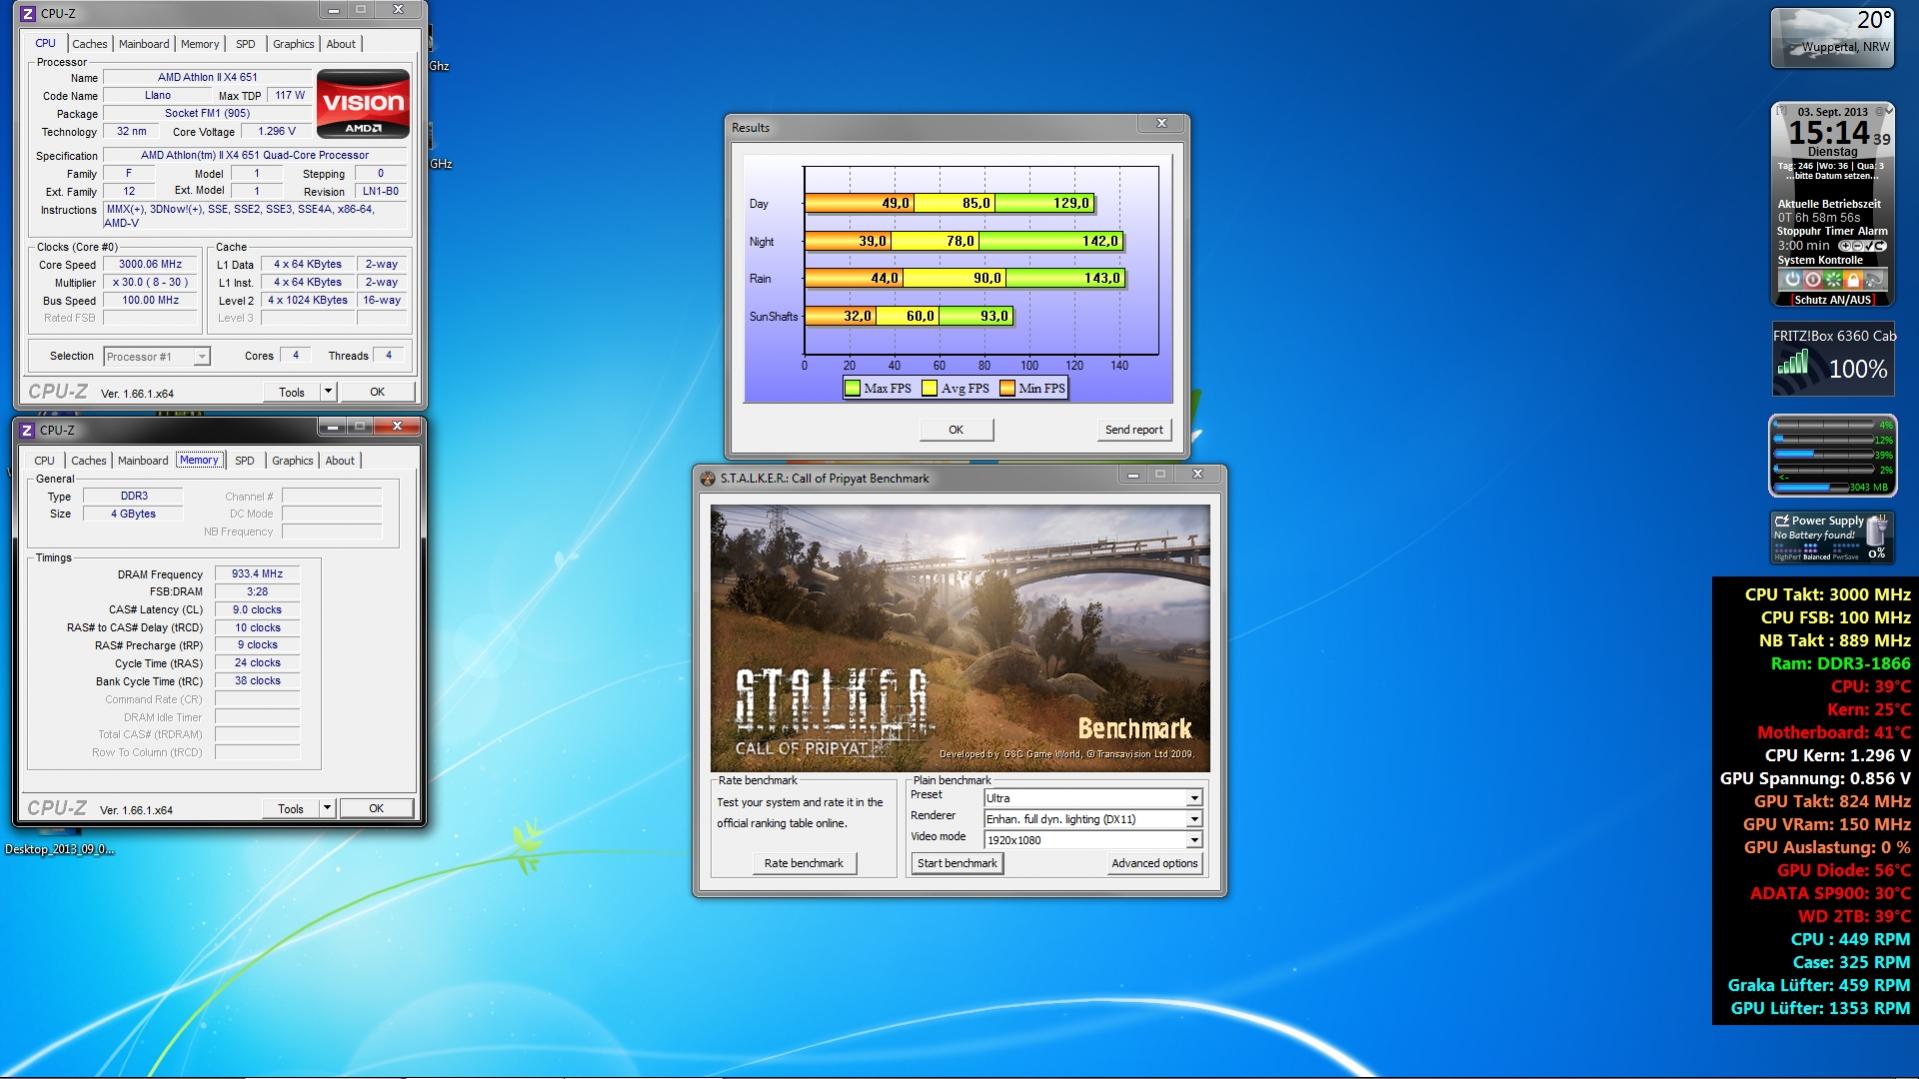Switch to CPU tab in CPU-Z memory window
Screen dimensions: 1919x1079
click(x=44, y=461)
